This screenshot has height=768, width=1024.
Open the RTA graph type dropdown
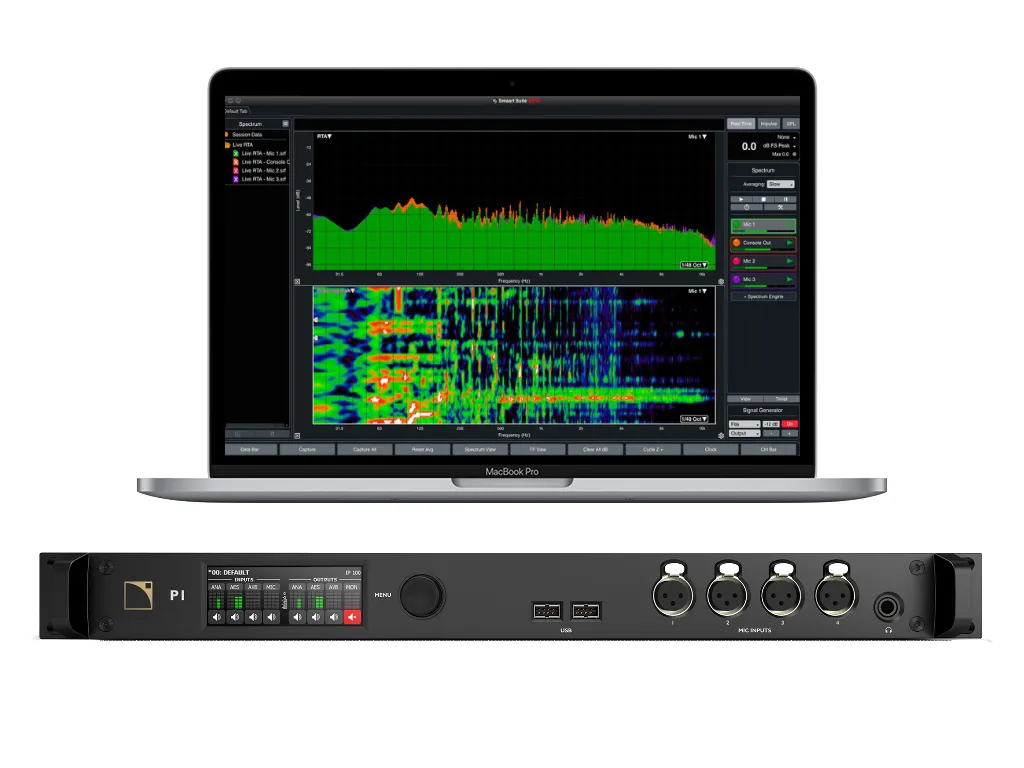tap(325, 135)
